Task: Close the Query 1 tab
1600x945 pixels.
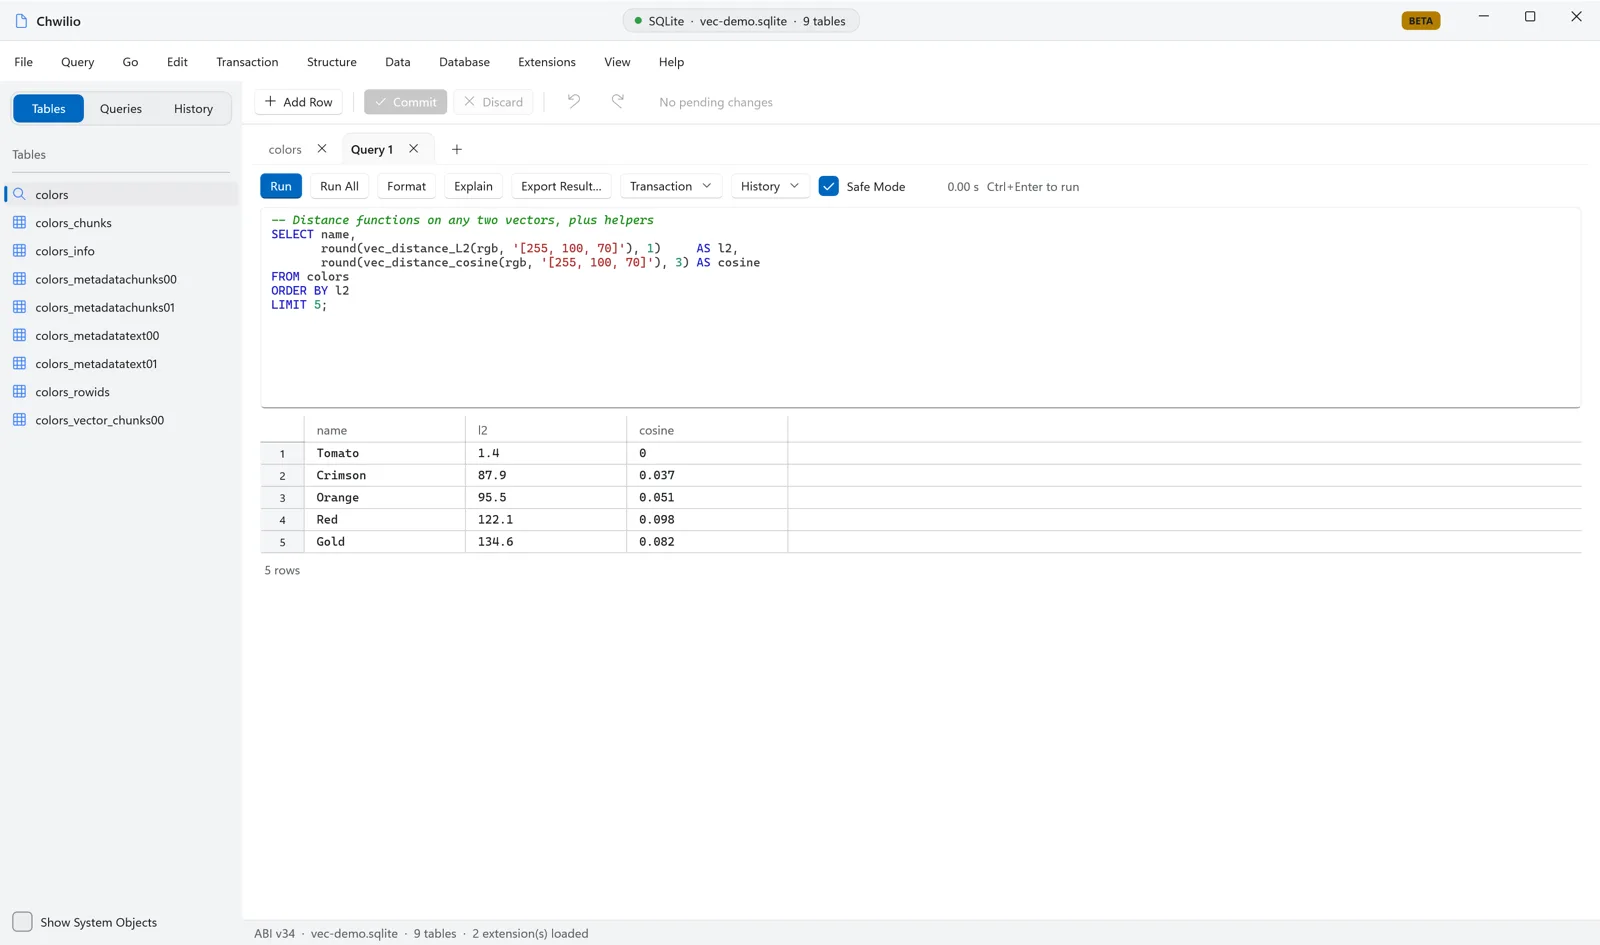Action: (413, 148)
